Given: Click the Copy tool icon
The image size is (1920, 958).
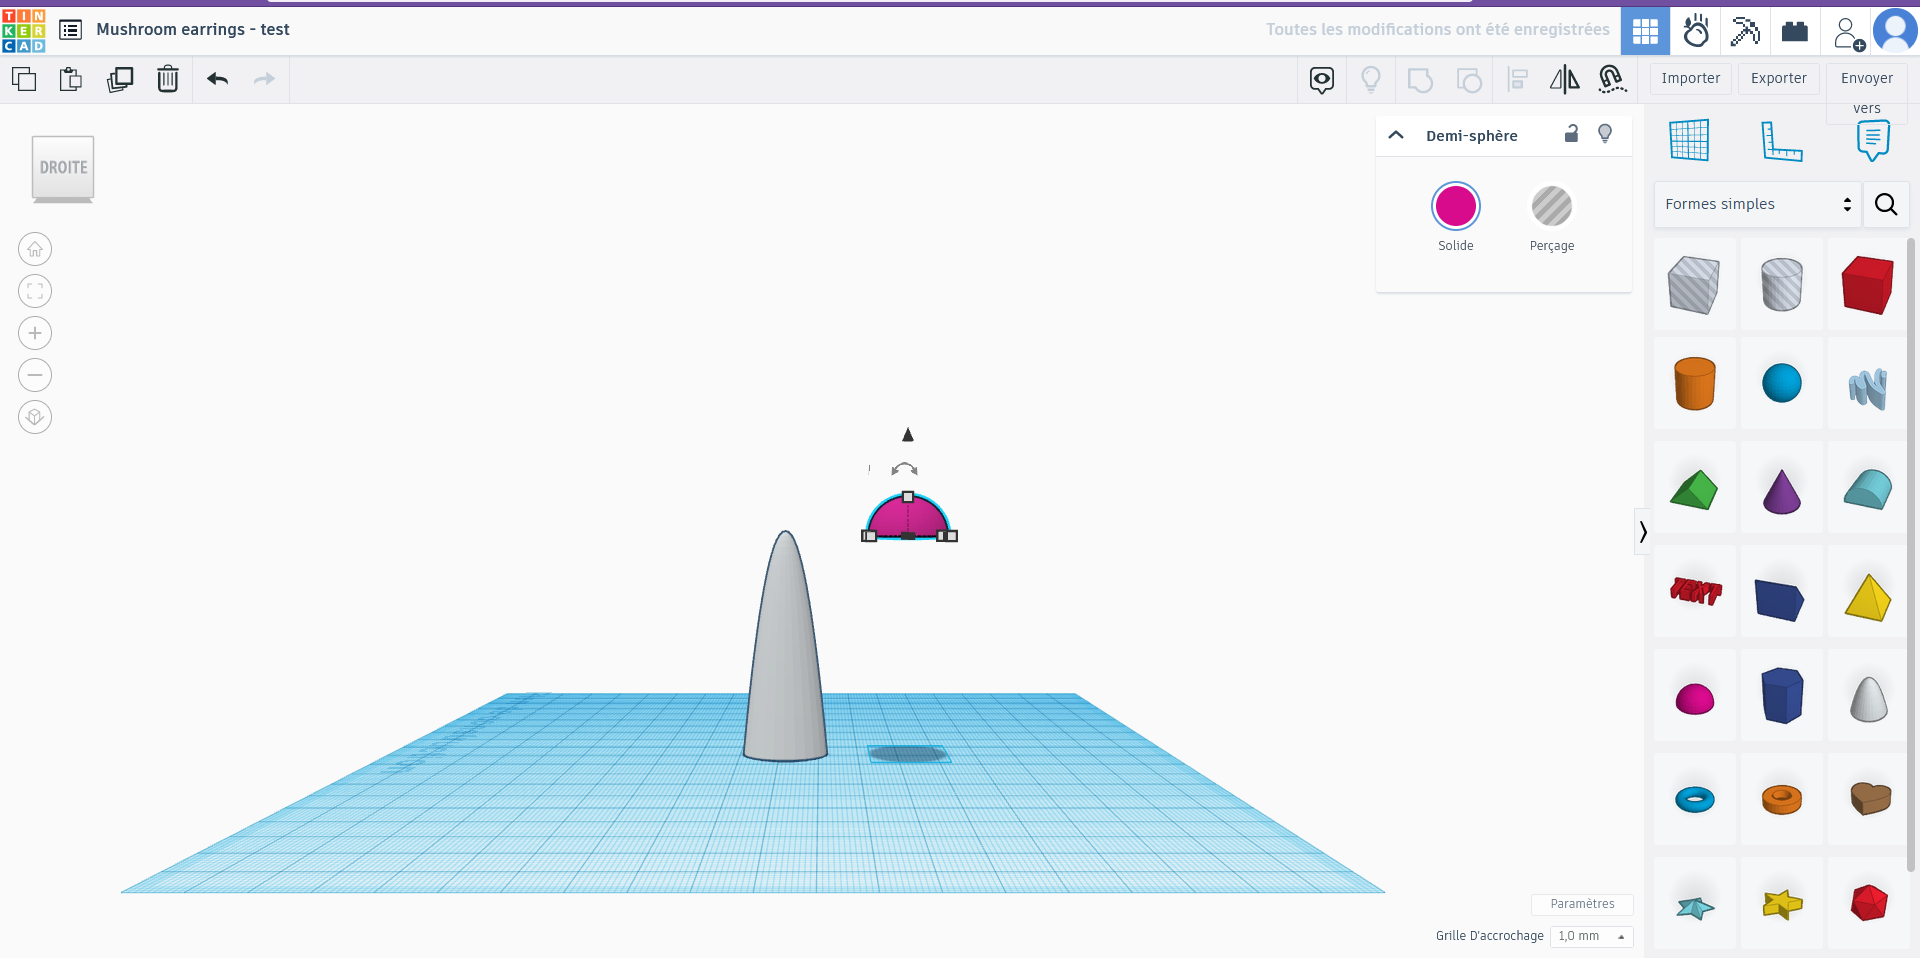Looking at the screenshot, I should [24, 79].
